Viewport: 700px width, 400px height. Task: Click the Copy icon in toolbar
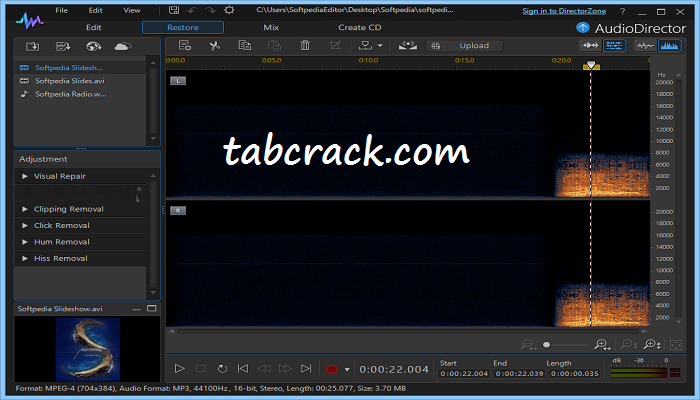pyautogui.click(x=245, y=46)
